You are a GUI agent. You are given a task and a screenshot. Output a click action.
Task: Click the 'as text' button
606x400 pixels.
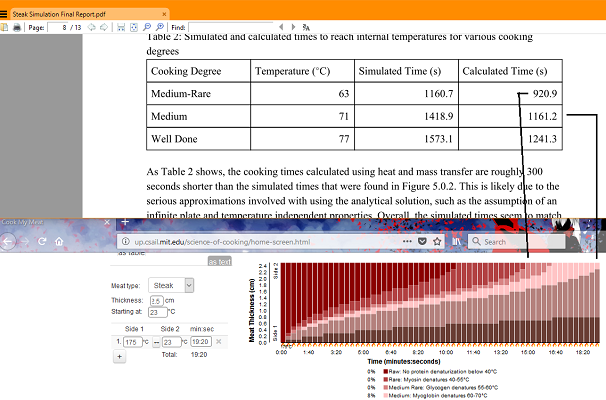coord(220,262)
